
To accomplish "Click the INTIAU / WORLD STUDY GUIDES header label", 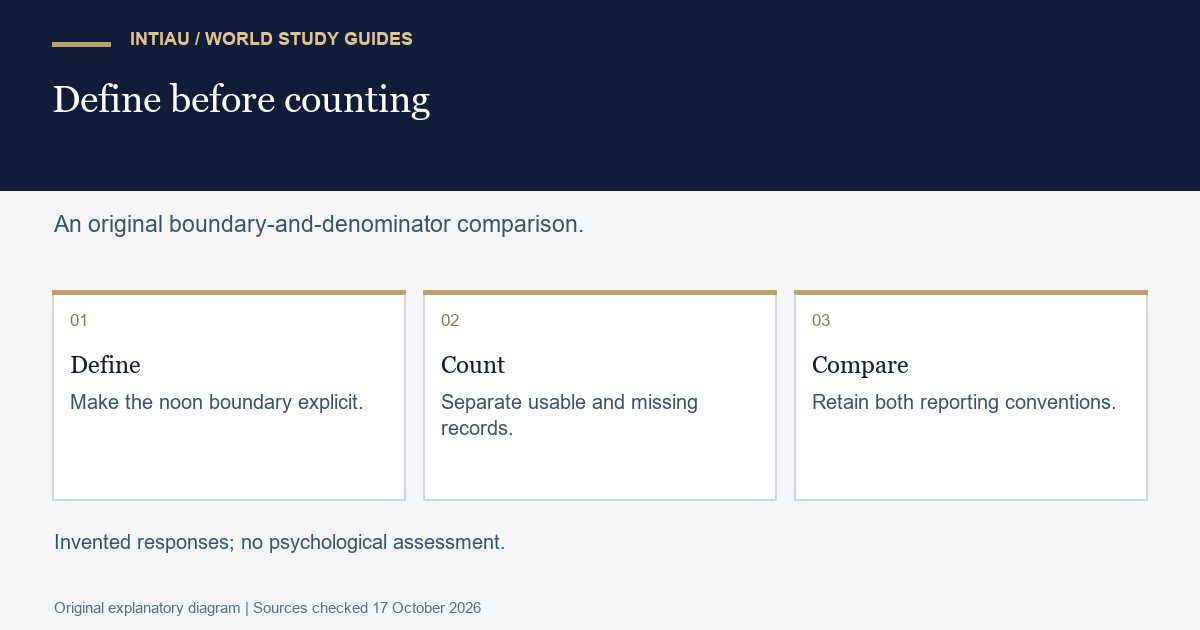I will pos(271,39).
